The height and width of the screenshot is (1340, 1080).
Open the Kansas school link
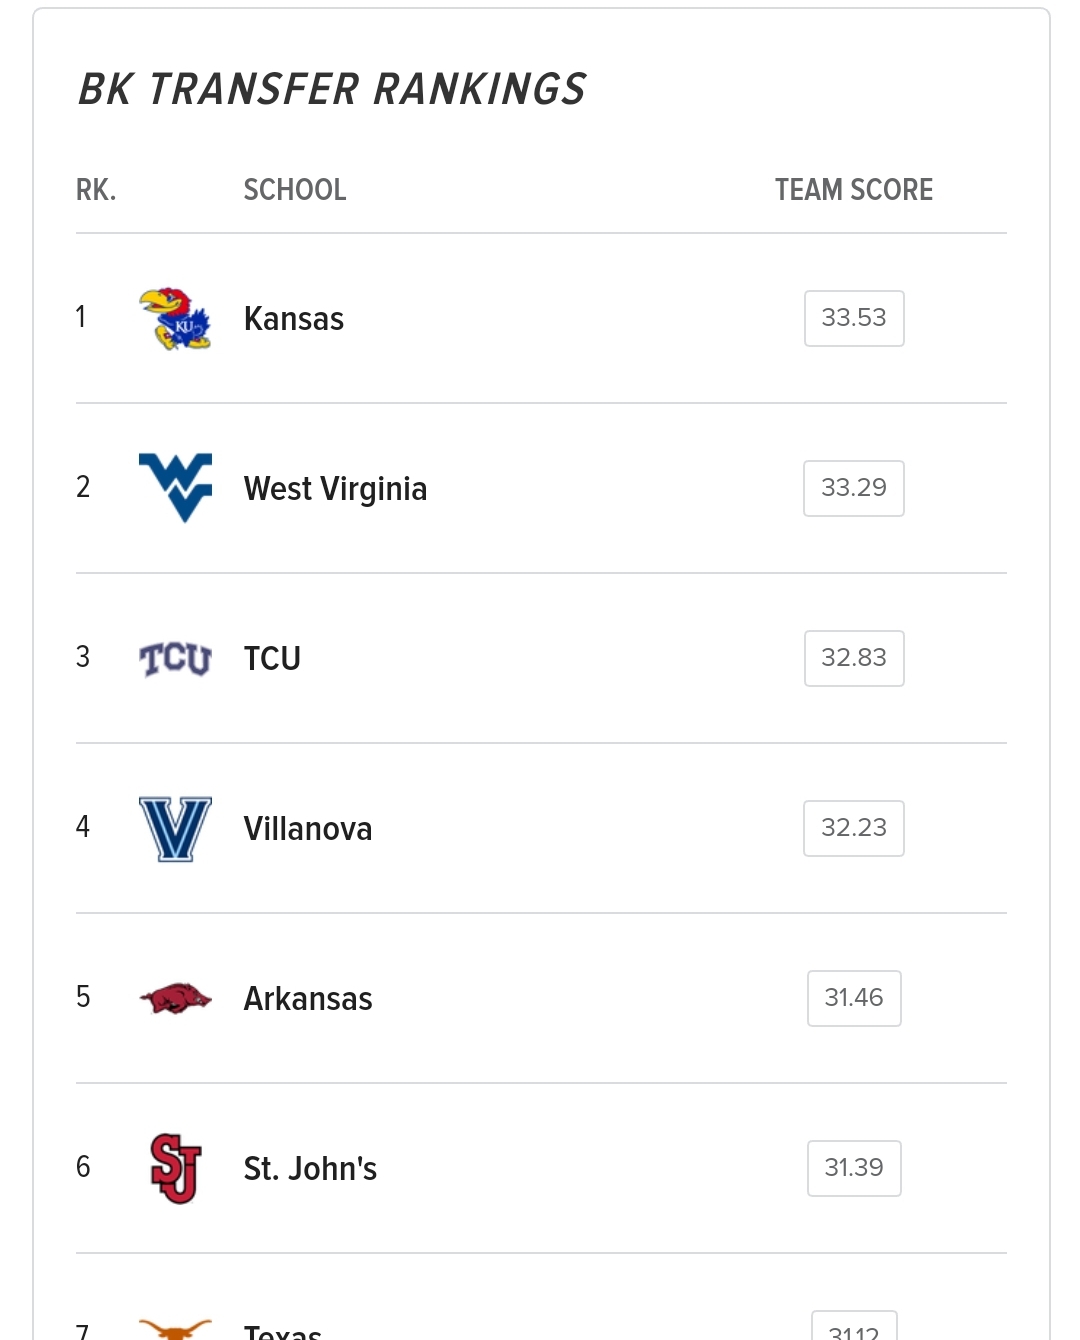[x=294, y=319]
